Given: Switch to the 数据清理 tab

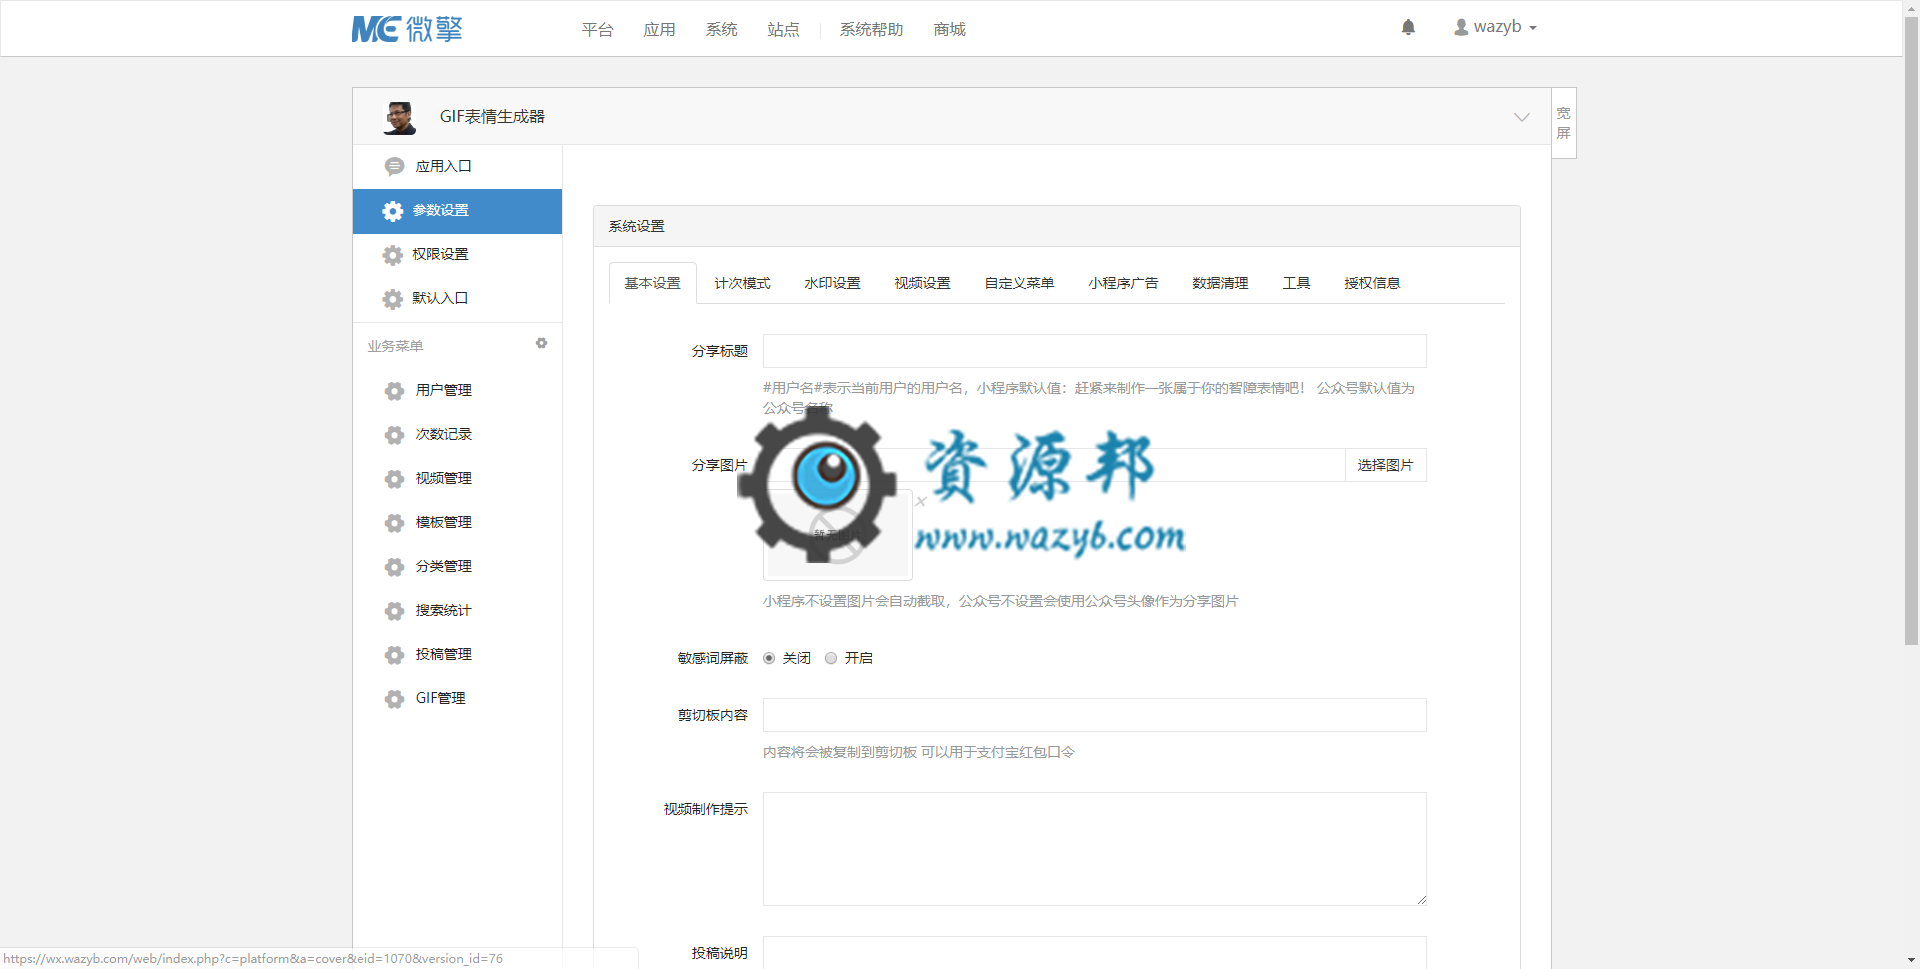Looking at the screenshot, I should click(1220, 283).
